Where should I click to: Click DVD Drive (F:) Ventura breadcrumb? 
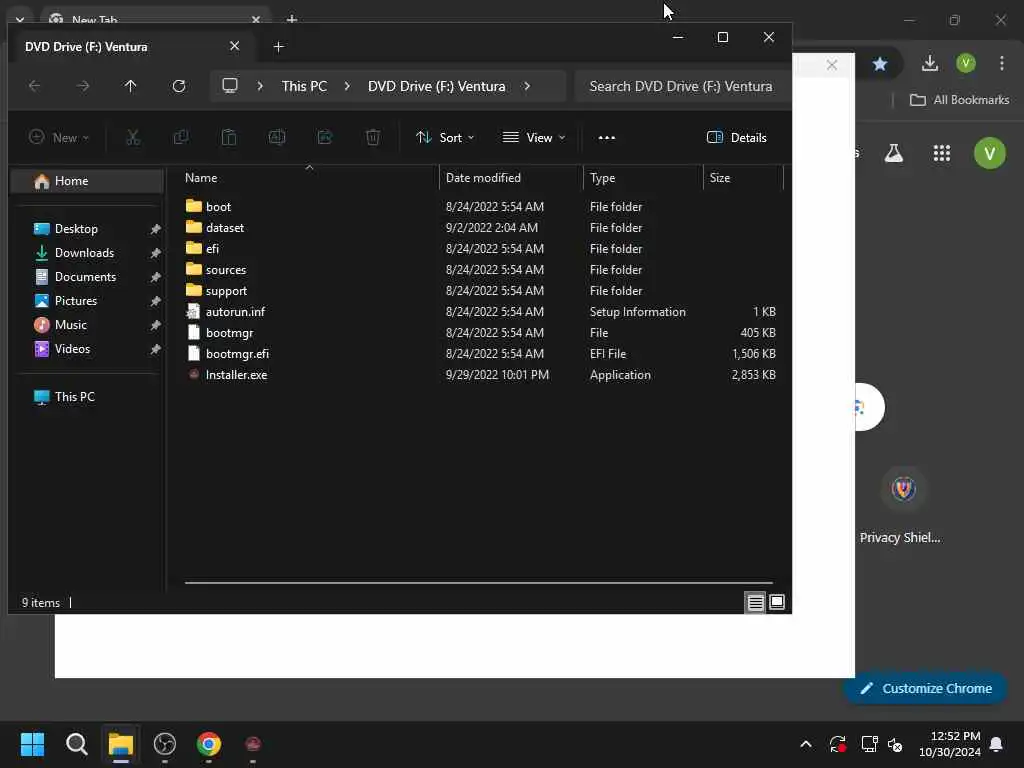point(436,86)
